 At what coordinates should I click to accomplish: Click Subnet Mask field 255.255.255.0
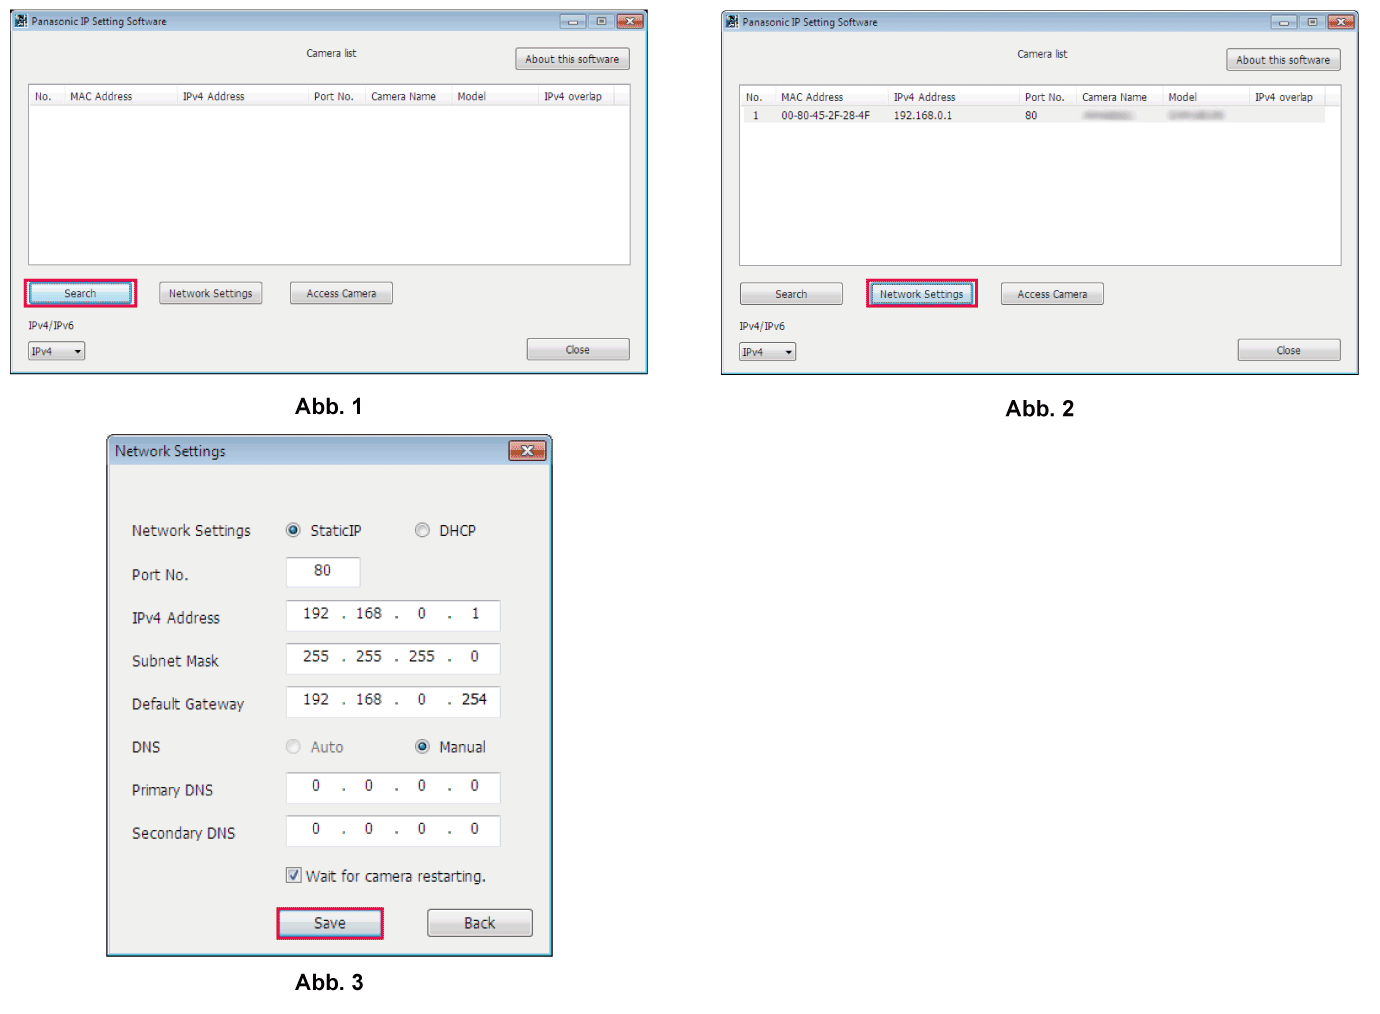click(393, 658)
